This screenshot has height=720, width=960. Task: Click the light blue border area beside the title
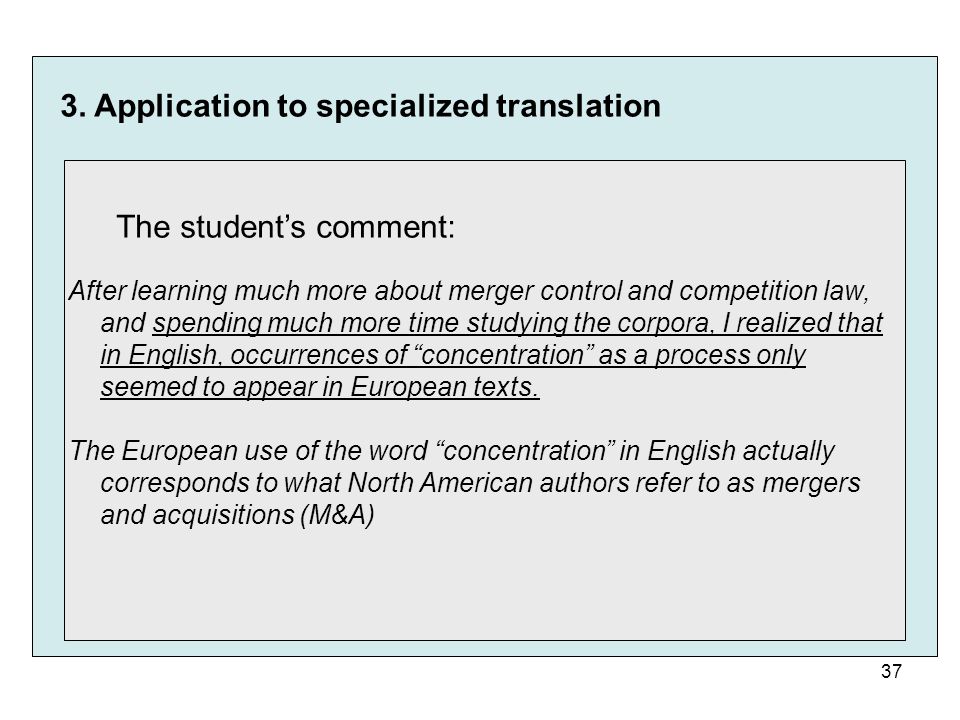tap(796, 107)
